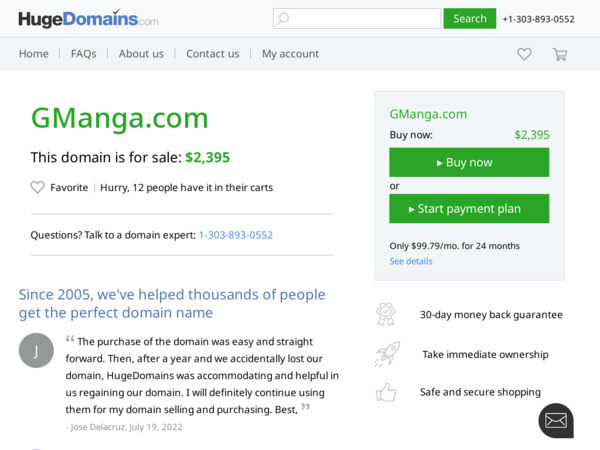
Task: Click the magnifier icon in search box
Action: tap(283, 18)
